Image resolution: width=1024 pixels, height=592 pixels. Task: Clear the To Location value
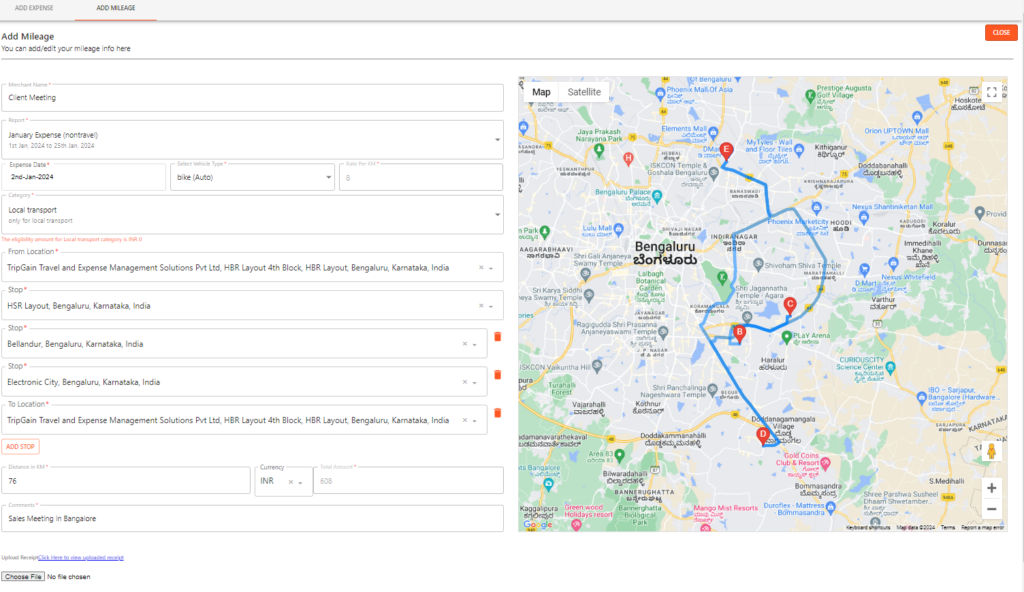coord(465,420)
